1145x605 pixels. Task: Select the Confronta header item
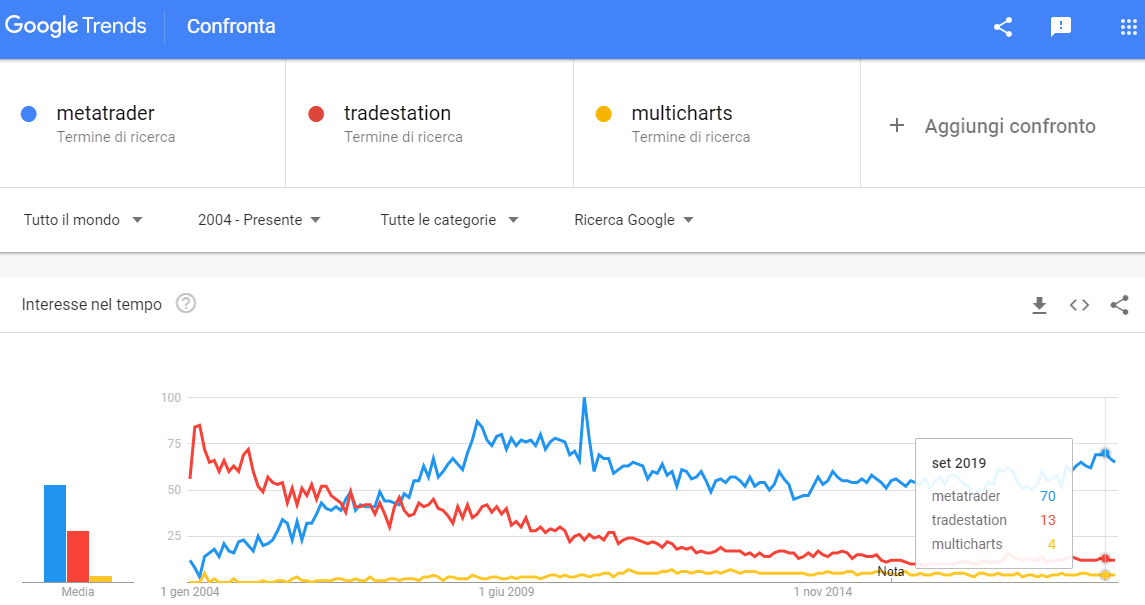point(231,26)
